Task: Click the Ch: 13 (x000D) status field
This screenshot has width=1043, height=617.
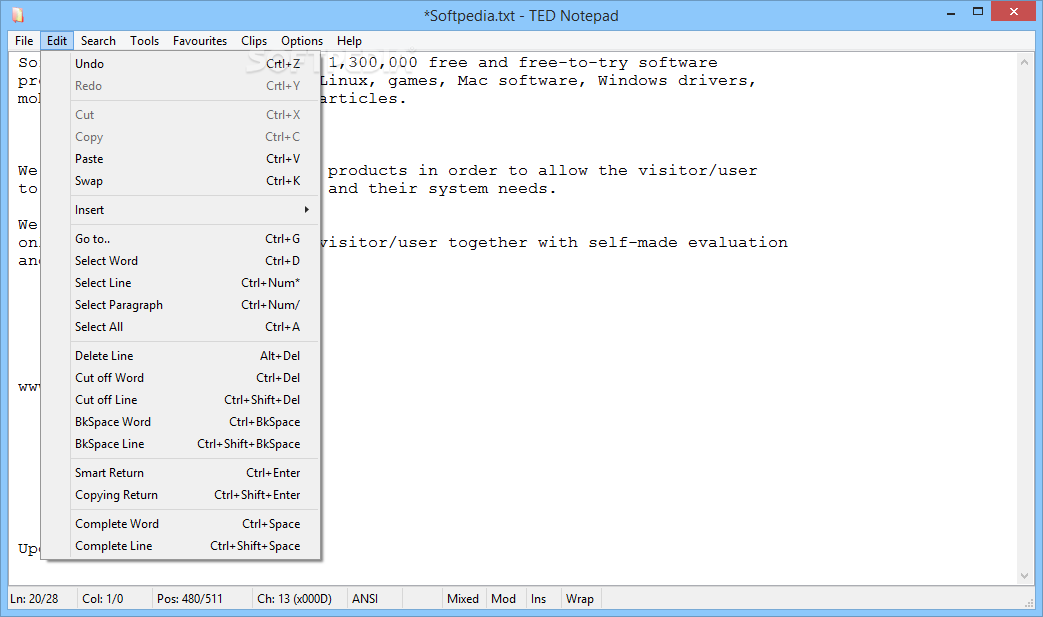Action: tap(300, 598)
